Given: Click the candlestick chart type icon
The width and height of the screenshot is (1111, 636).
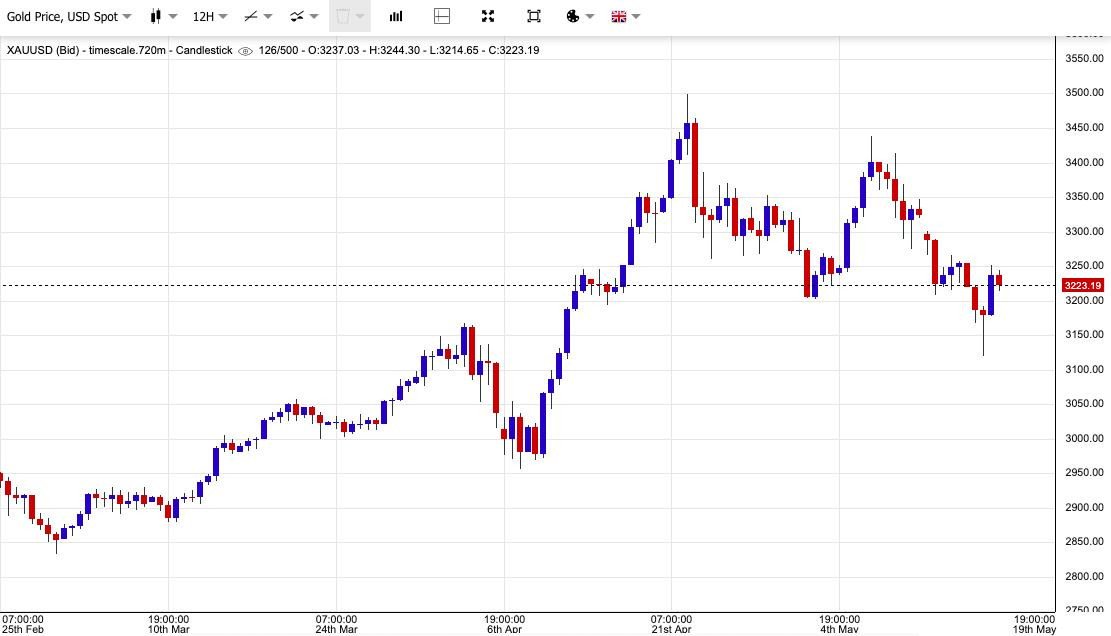Looking at the screenshot, I should (155, 16).
